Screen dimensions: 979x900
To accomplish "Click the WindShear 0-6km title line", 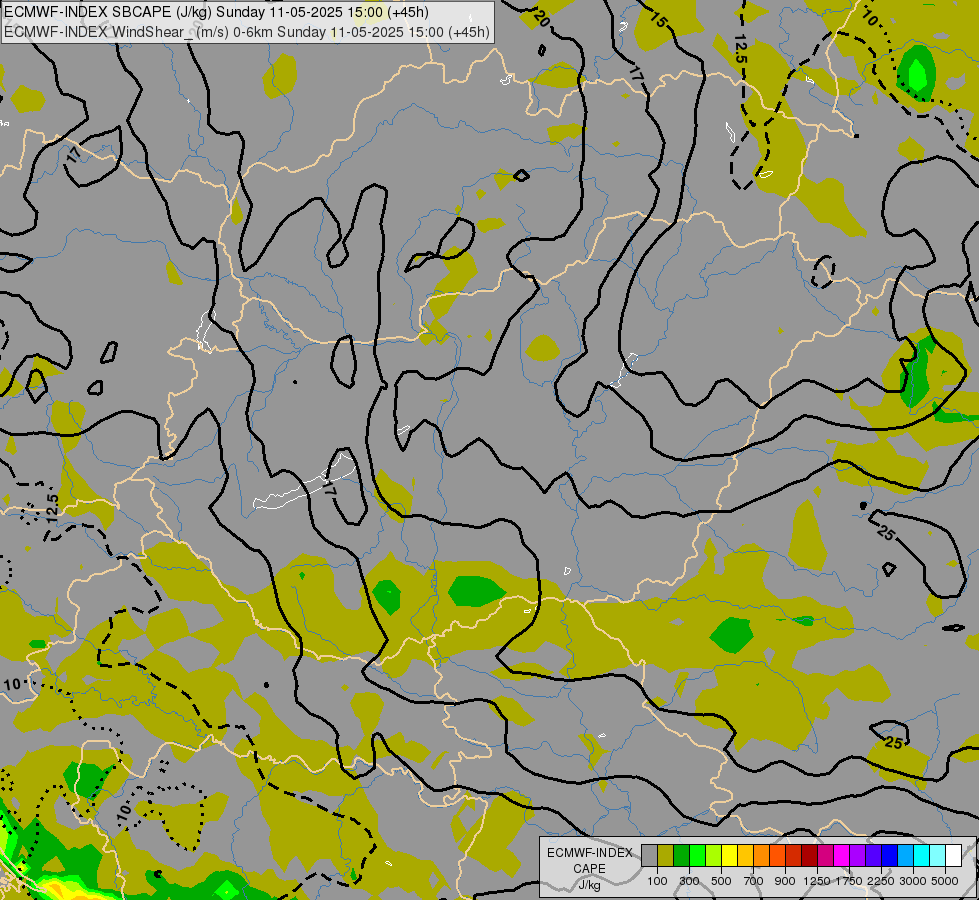I will pos(247,32).
